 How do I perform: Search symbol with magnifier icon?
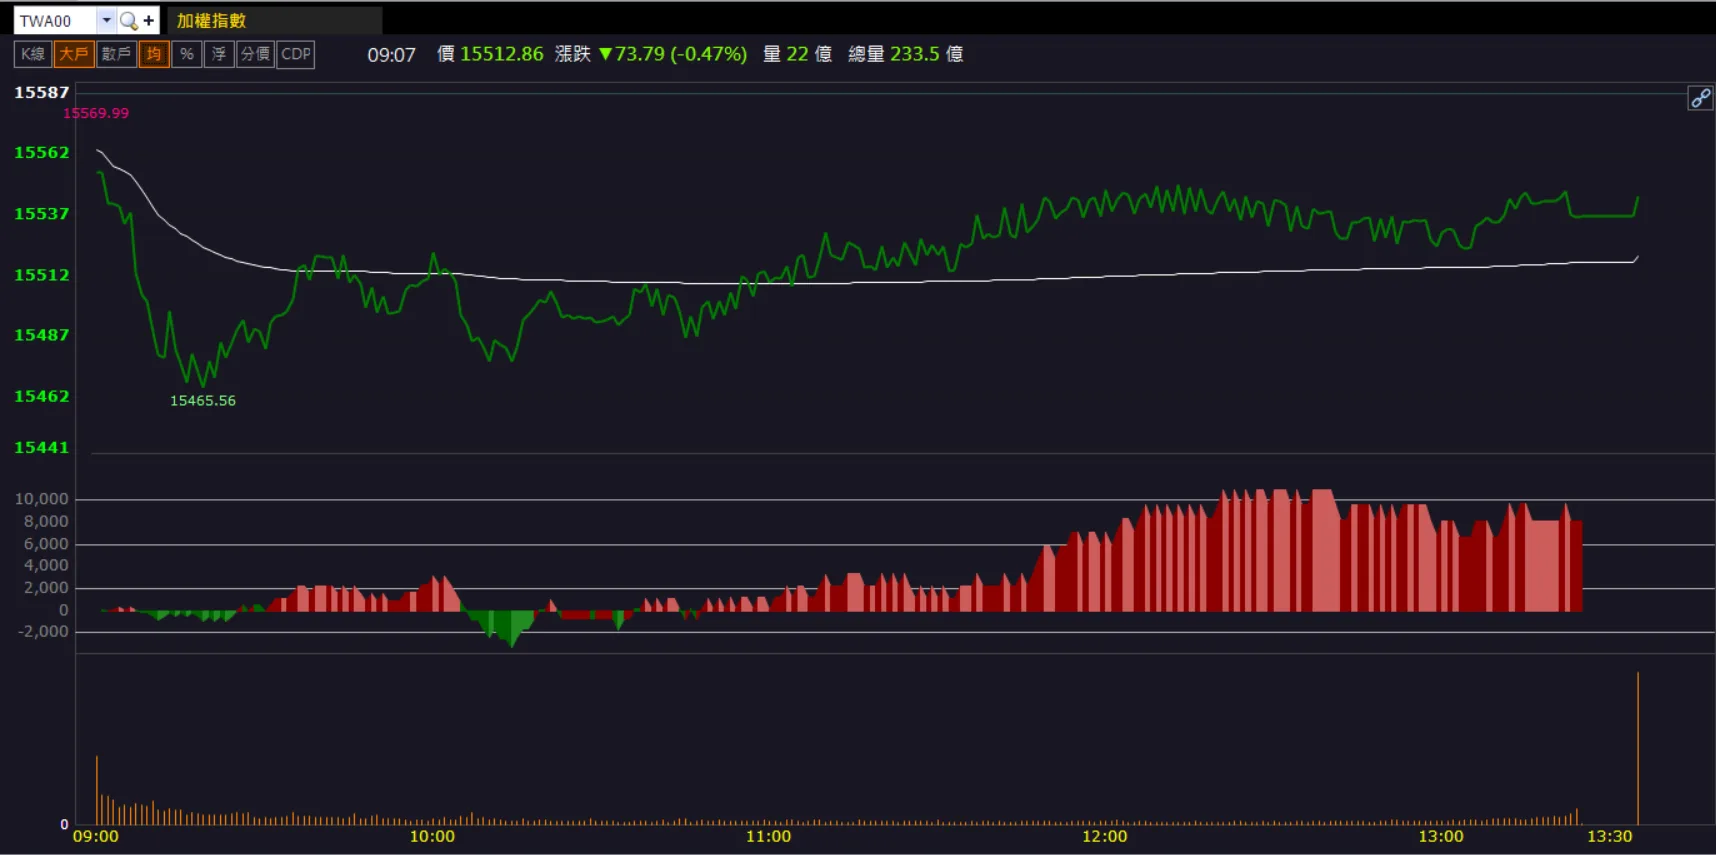128,20
